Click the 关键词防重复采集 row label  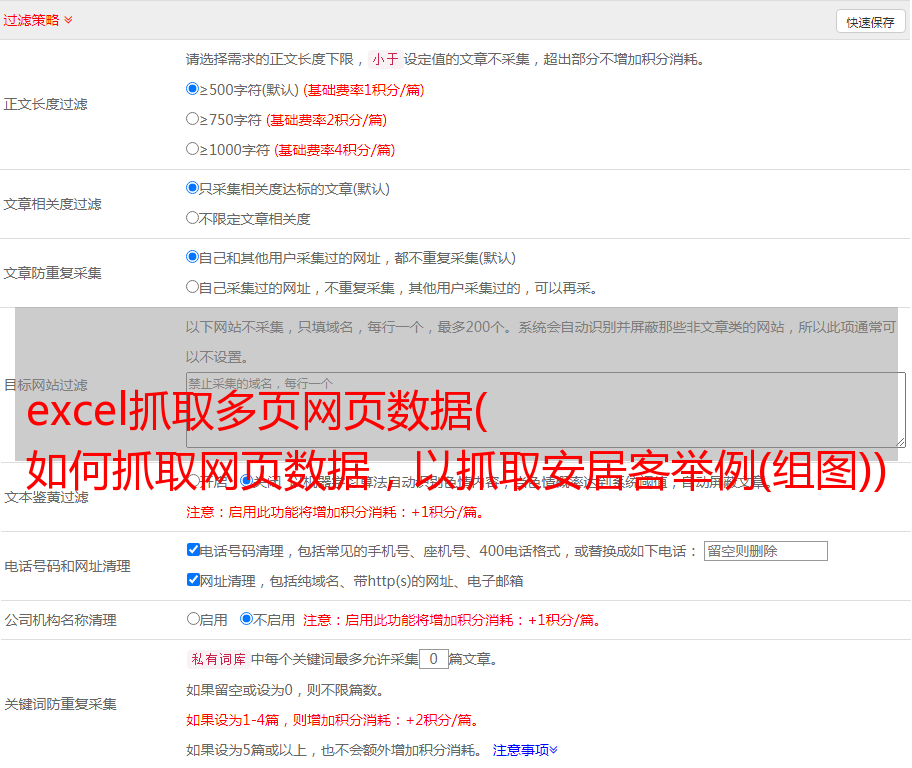pos(60,705)
